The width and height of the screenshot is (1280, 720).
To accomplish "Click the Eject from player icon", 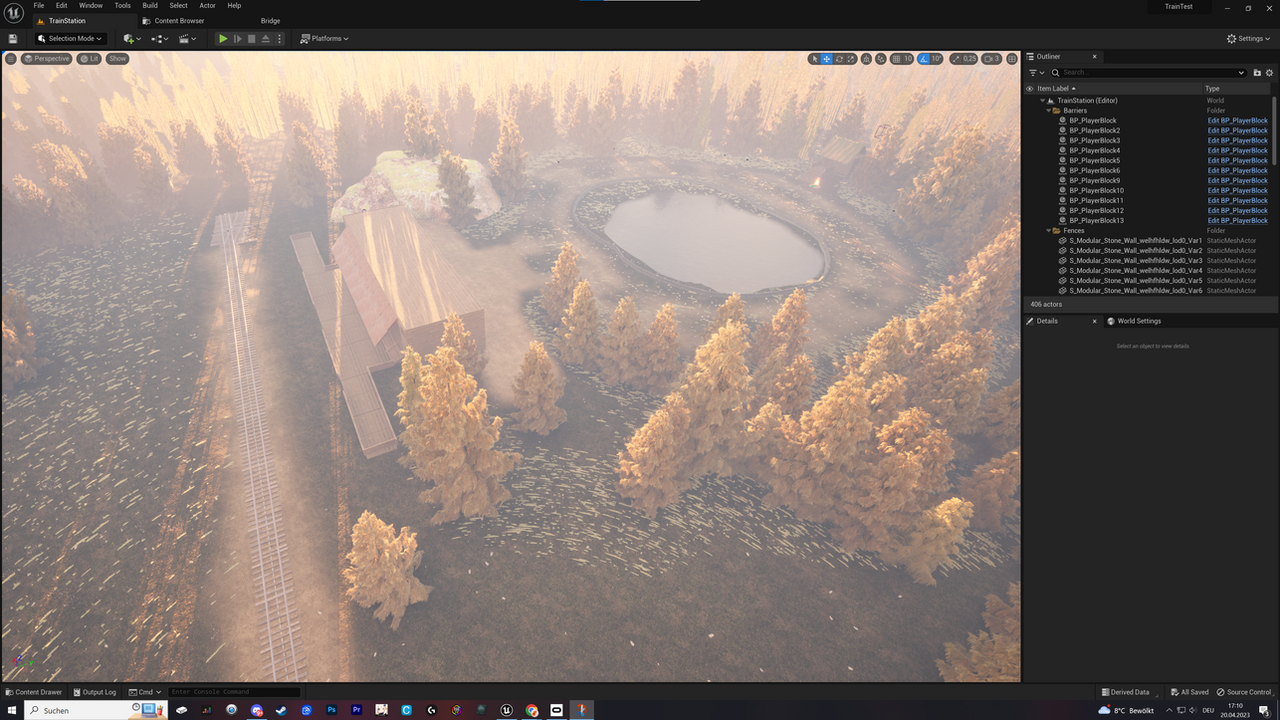I will [x=266, y=38].
